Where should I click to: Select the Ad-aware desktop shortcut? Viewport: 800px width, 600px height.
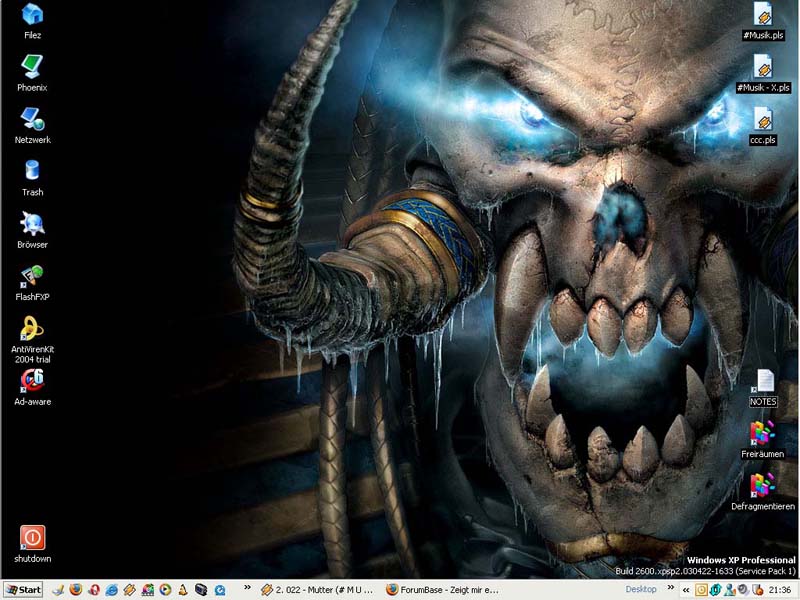32,388
